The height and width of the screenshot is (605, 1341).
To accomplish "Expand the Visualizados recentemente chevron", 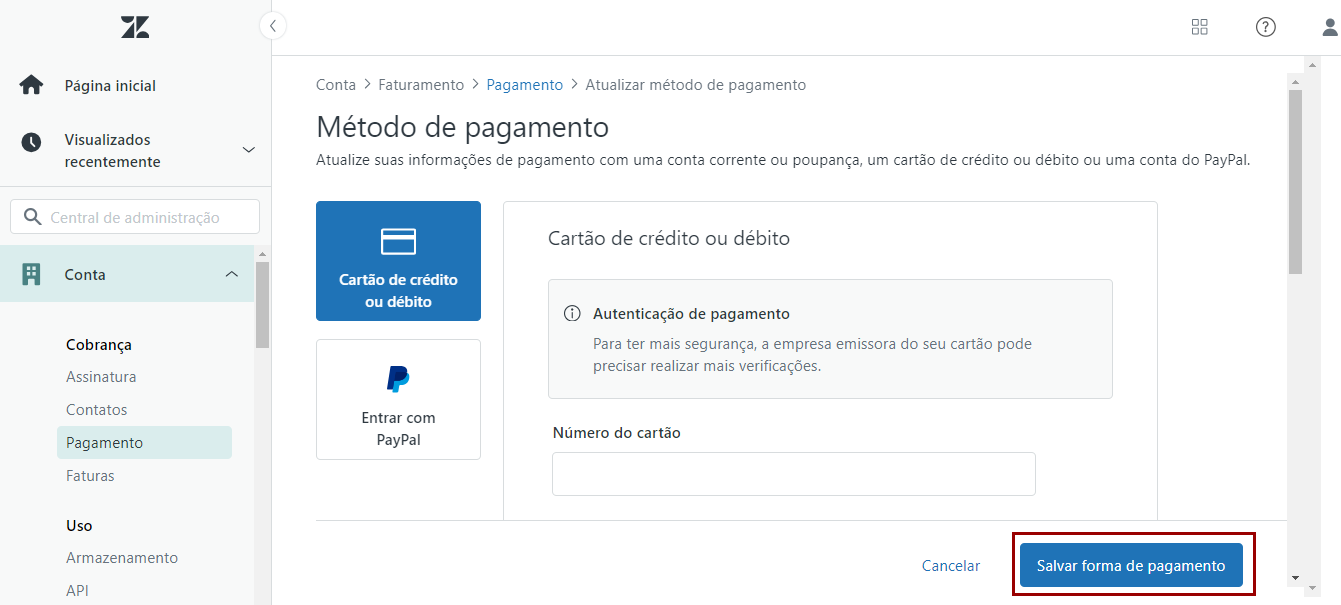I will [249, 150].
